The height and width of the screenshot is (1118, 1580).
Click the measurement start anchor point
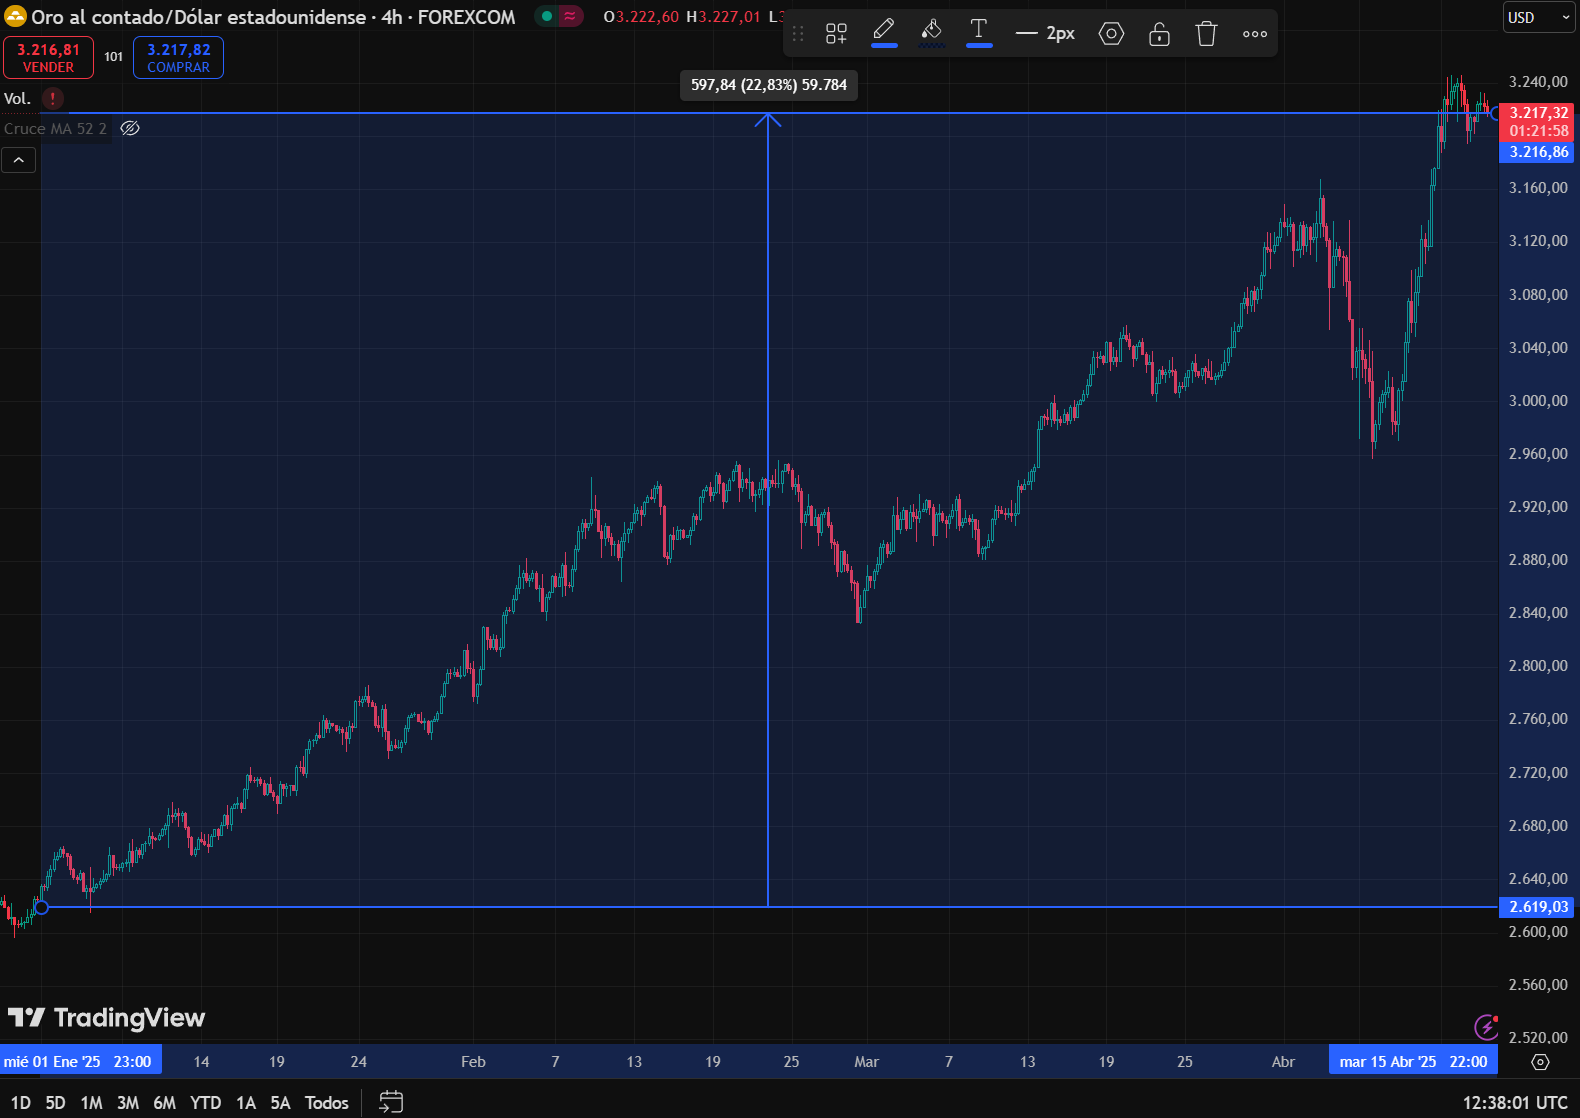tap(41, 907)
